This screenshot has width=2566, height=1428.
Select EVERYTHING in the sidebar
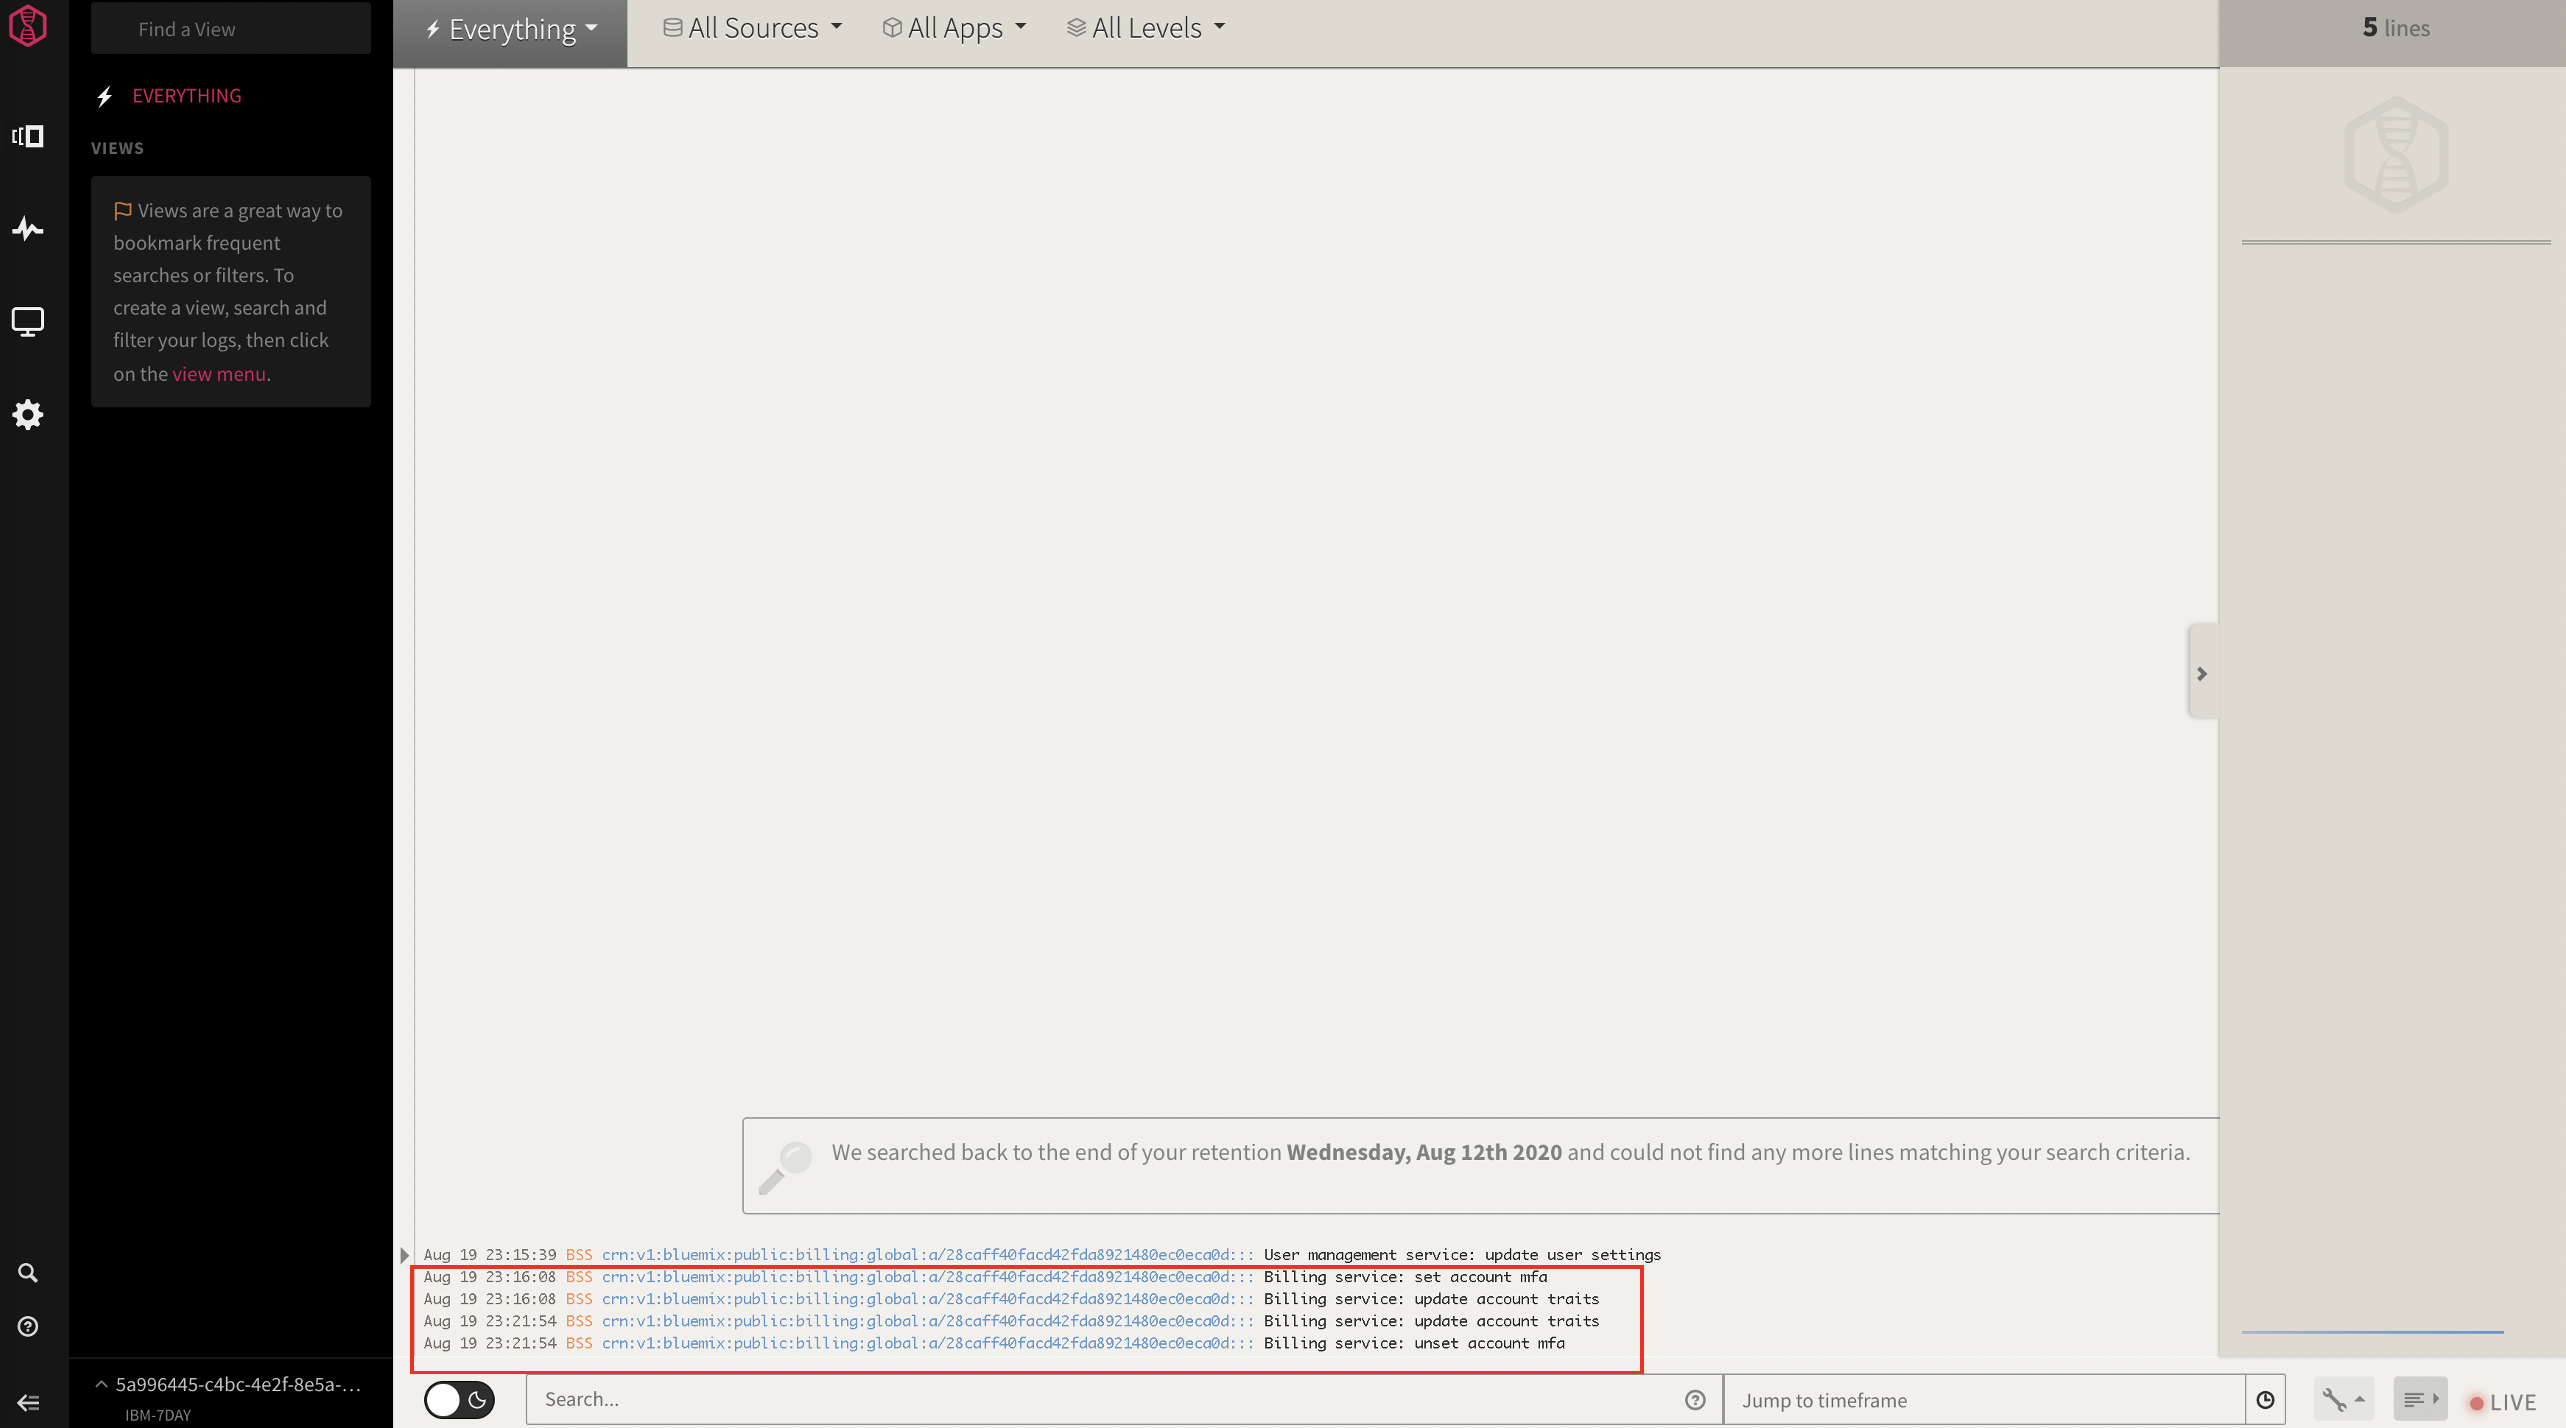(x=187, y=96)
